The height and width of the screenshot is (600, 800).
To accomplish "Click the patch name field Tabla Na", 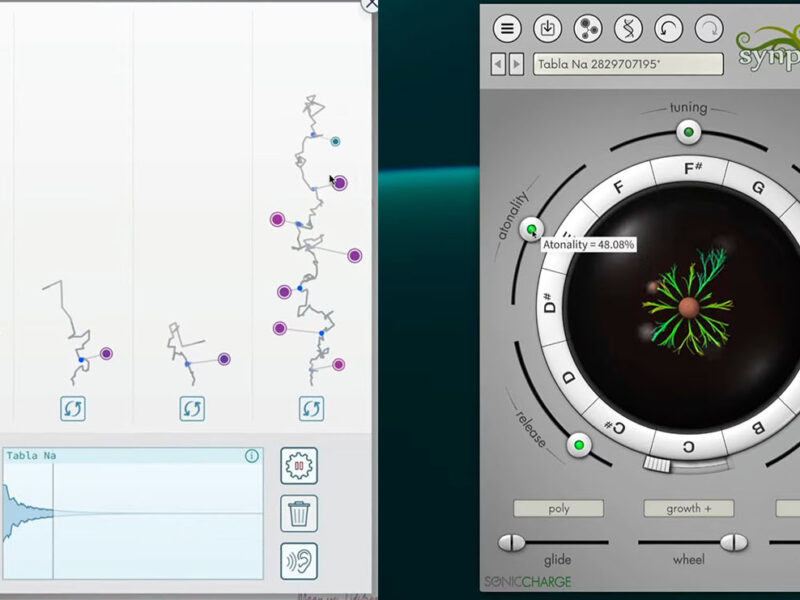I will click(x=627, y=65).
